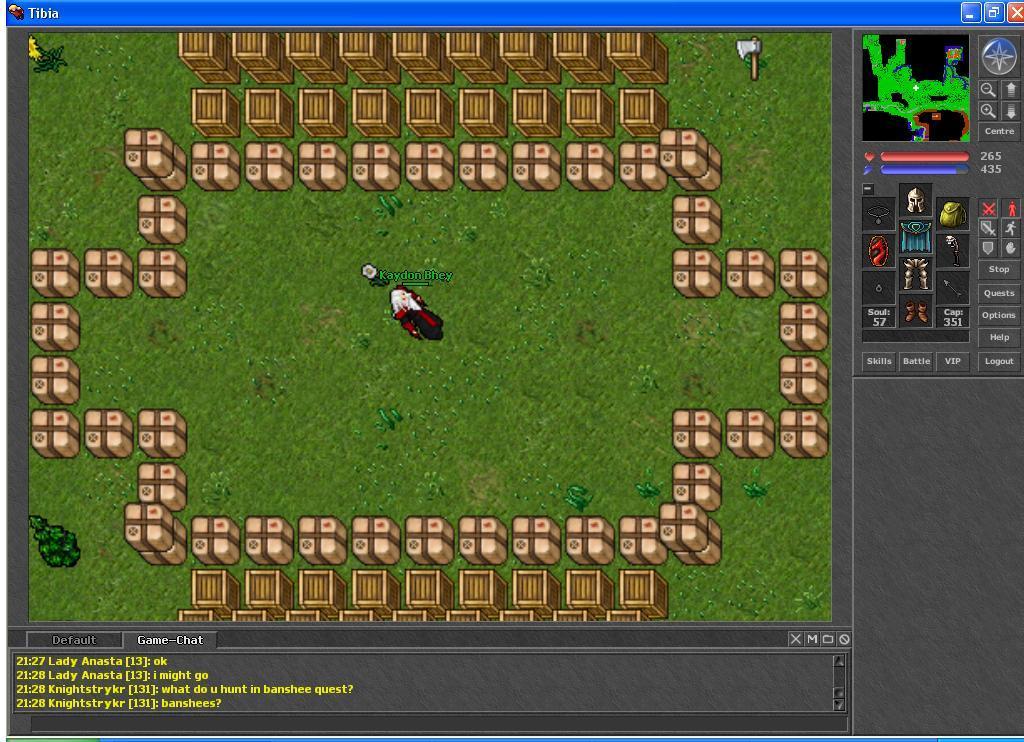The image size is (1024, 742).
Task: Select the skull staff weapon slot
Action: (952, 251)
